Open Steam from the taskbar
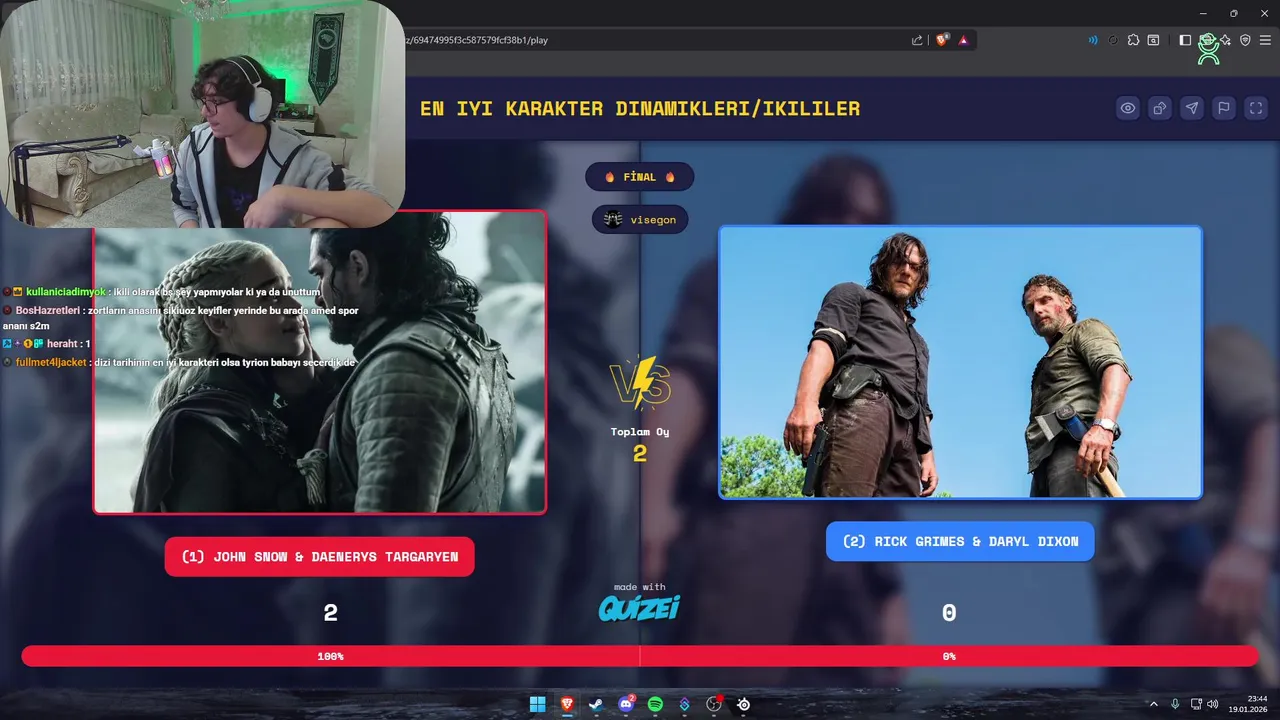The height and width of the screenshot is (720, 1280). (596, 704)
